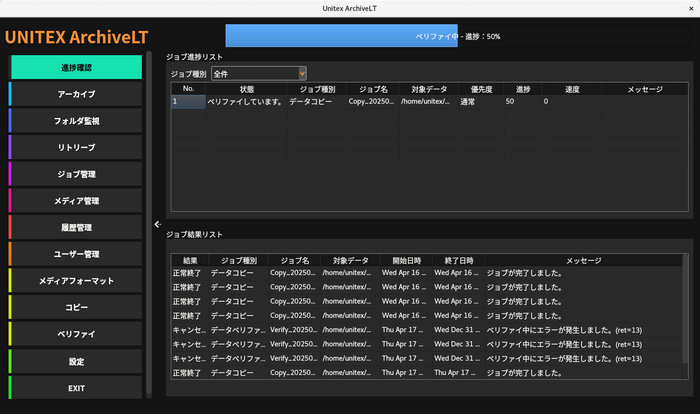The height and width of the screenshot is (414, 700).
Task: Open the ジョブ管理 menu item
Action: [x=76, y=174]
